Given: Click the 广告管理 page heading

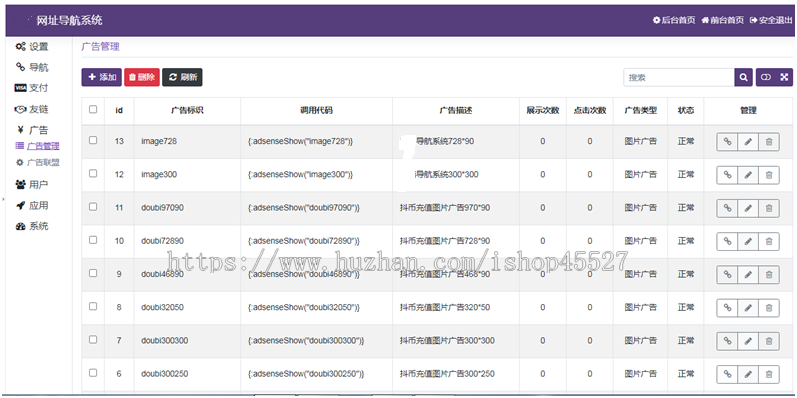Looking at the screenshot, I should pyautogui.click(x=100, y=47).
